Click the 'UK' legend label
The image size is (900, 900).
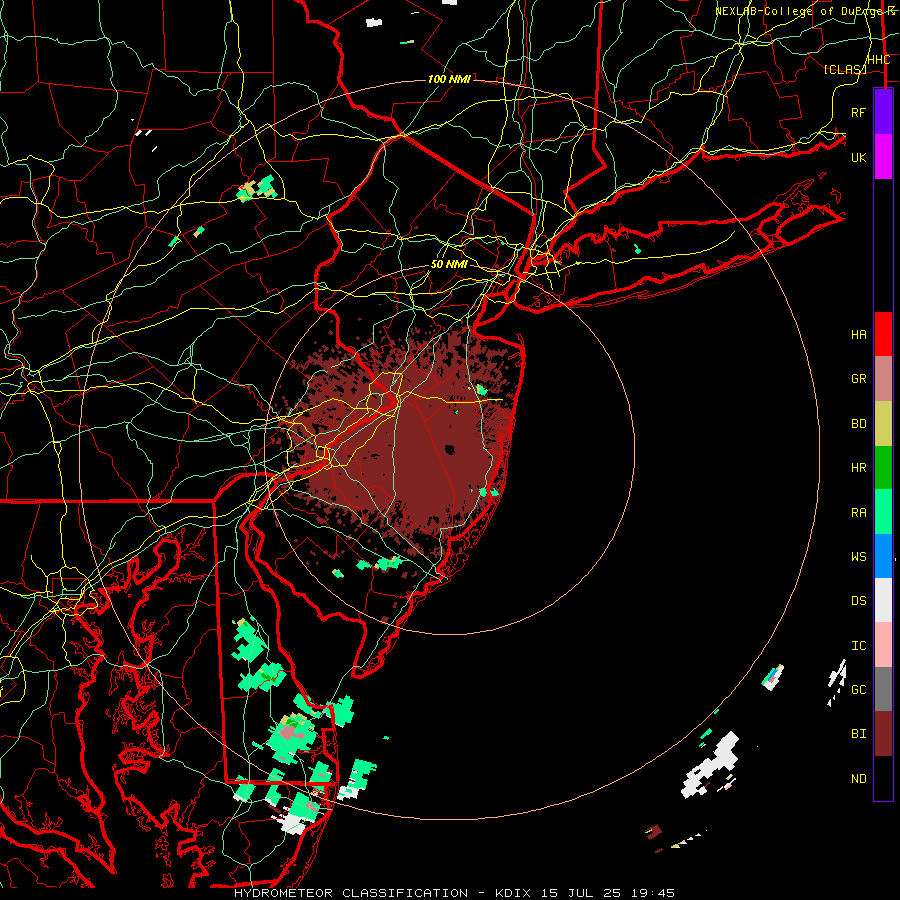tap(859, 157)
